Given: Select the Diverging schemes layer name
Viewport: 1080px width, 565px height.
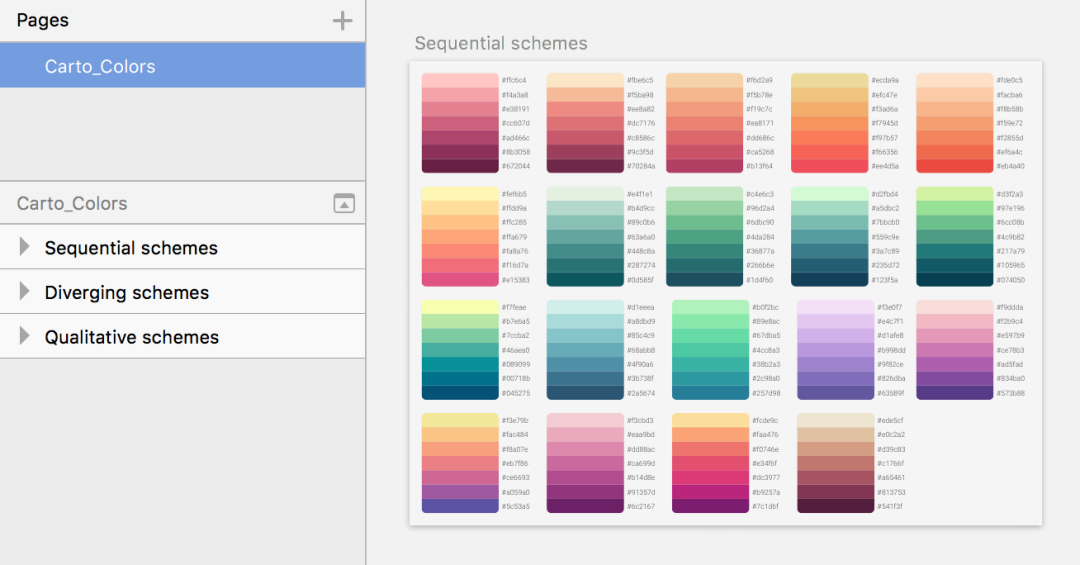Looking at the screenshot, I should pos(127,293).
